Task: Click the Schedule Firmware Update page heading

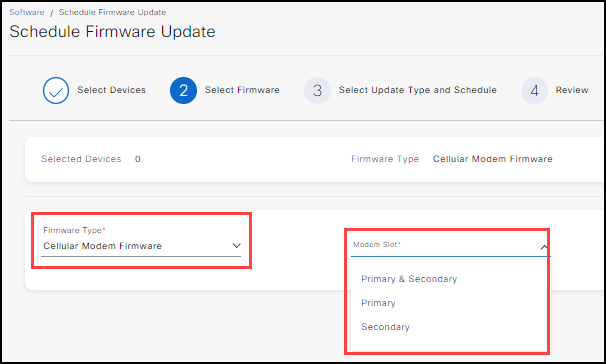Action: [112, 32]
